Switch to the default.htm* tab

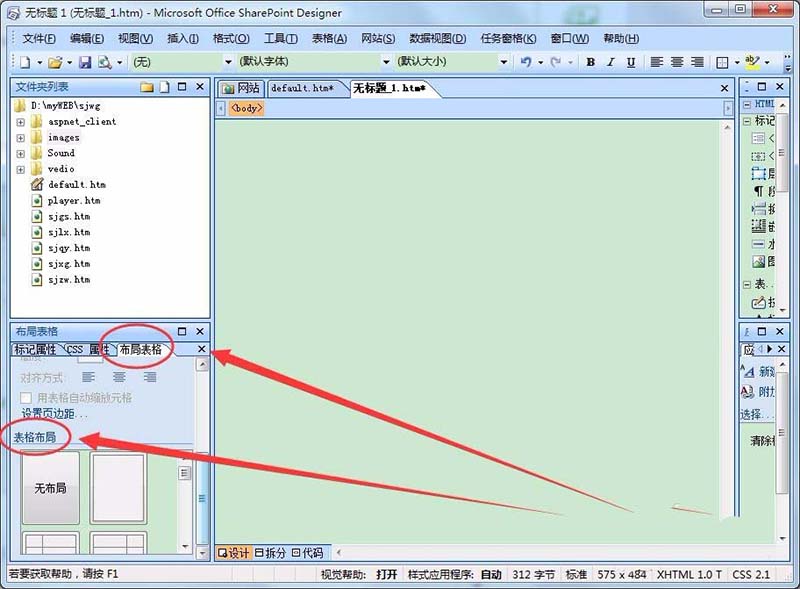(x=303, y=88)
